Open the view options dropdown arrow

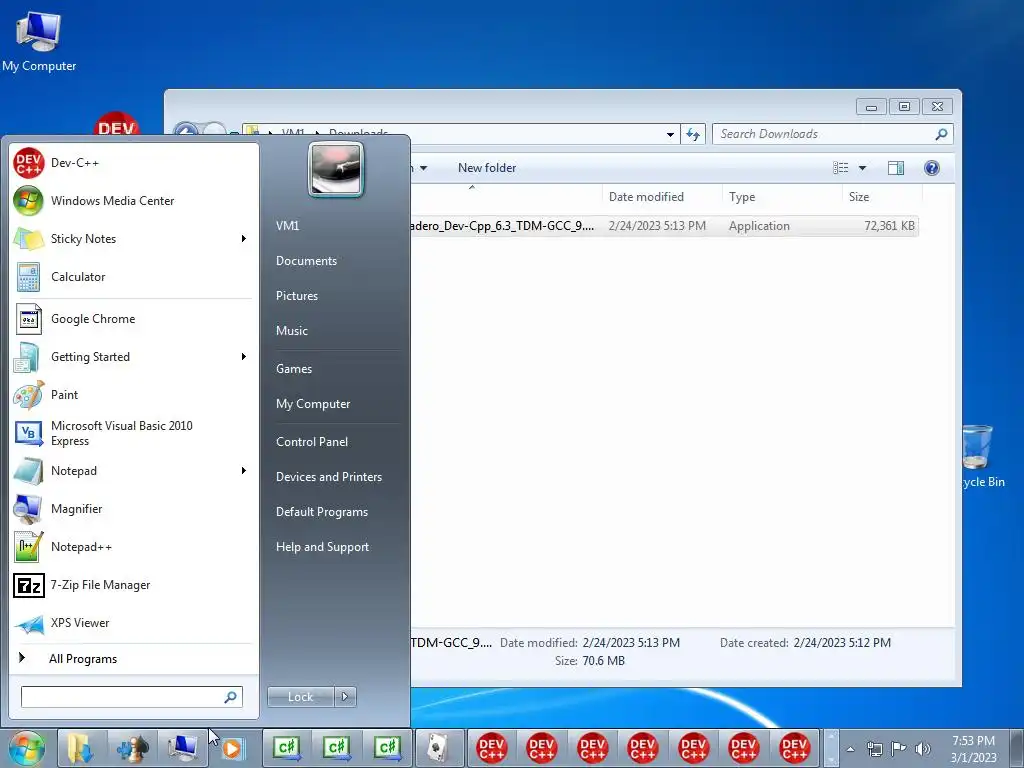click(x=862, y=168)
